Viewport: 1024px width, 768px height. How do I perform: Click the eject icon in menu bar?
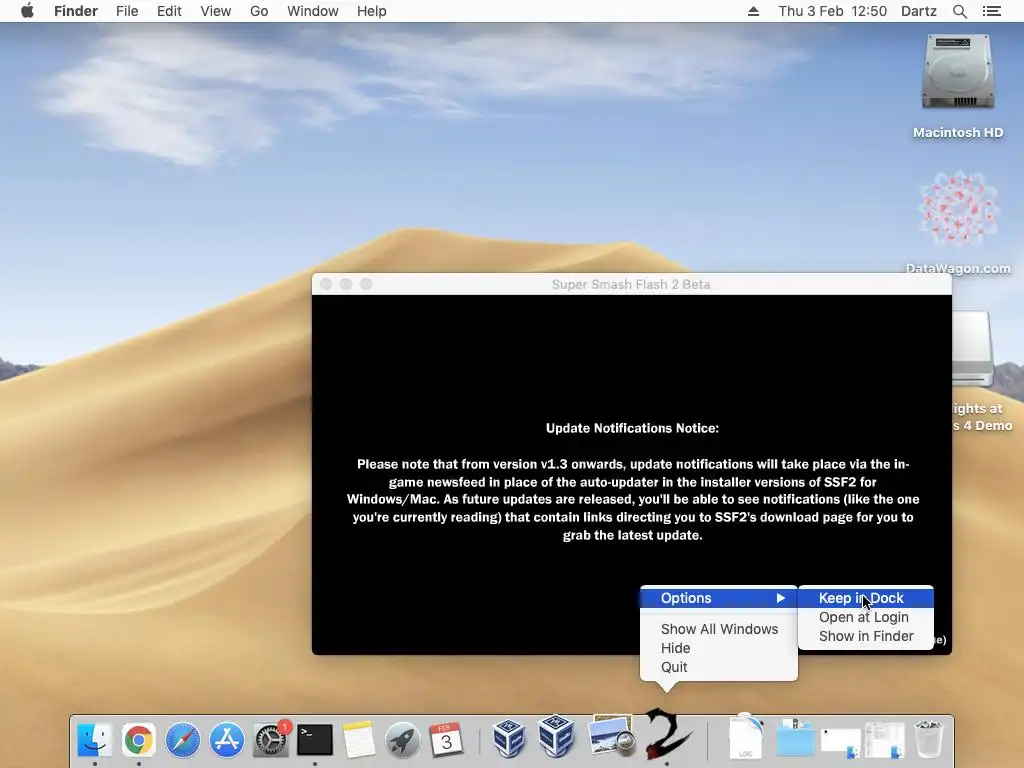(753, 11)
